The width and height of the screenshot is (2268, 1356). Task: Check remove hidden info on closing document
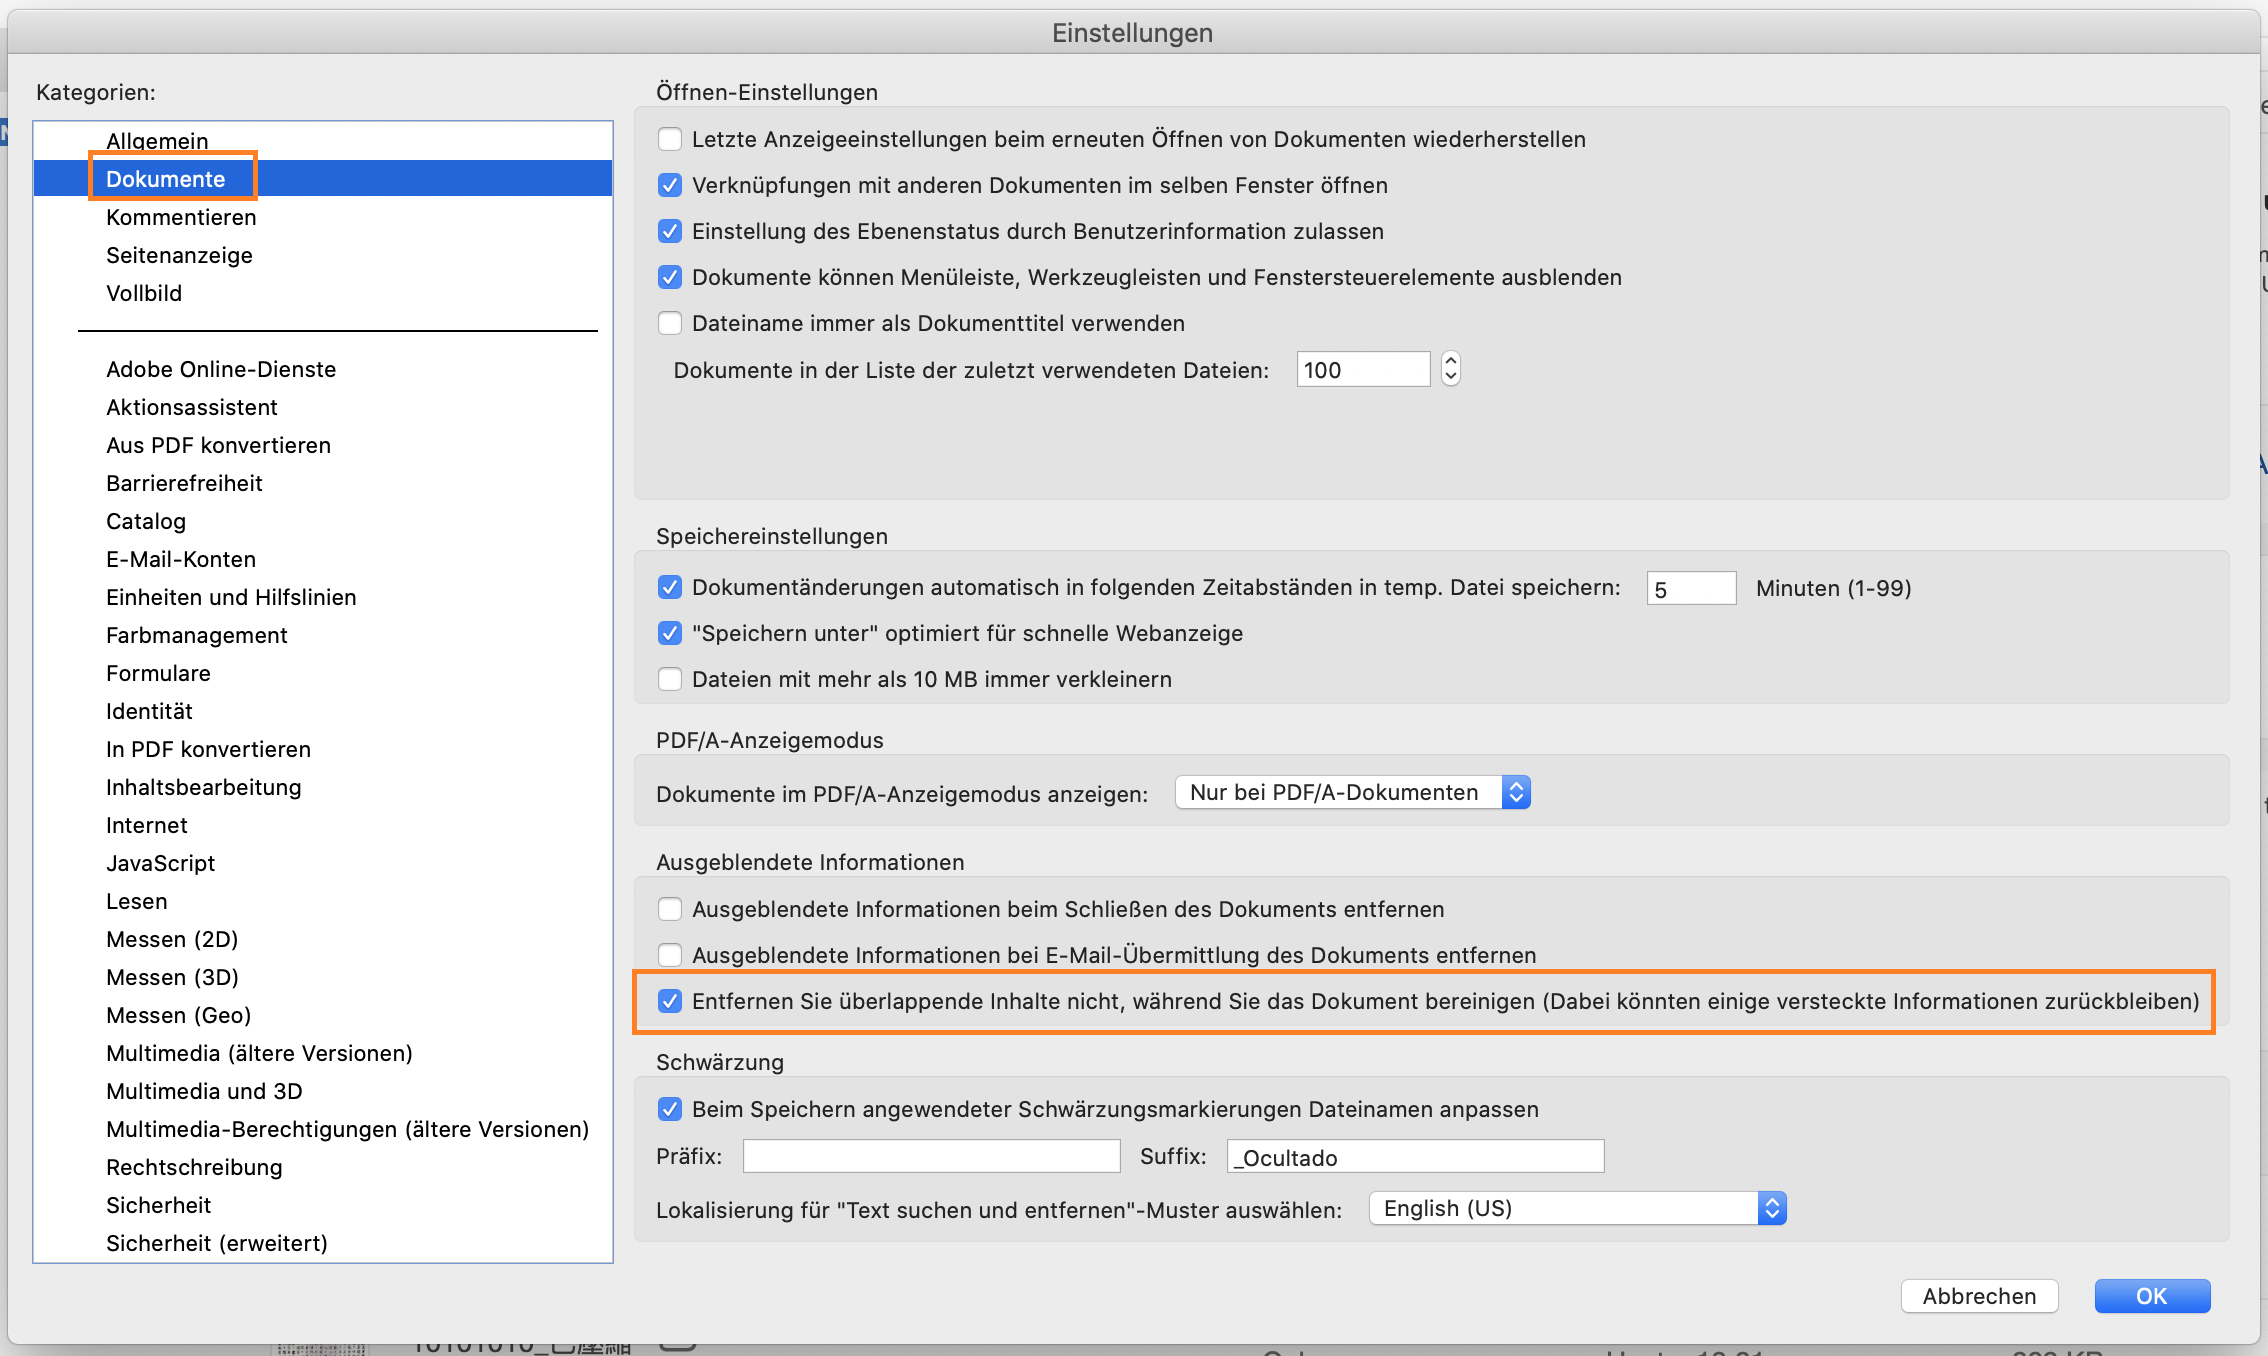[670, 909]
